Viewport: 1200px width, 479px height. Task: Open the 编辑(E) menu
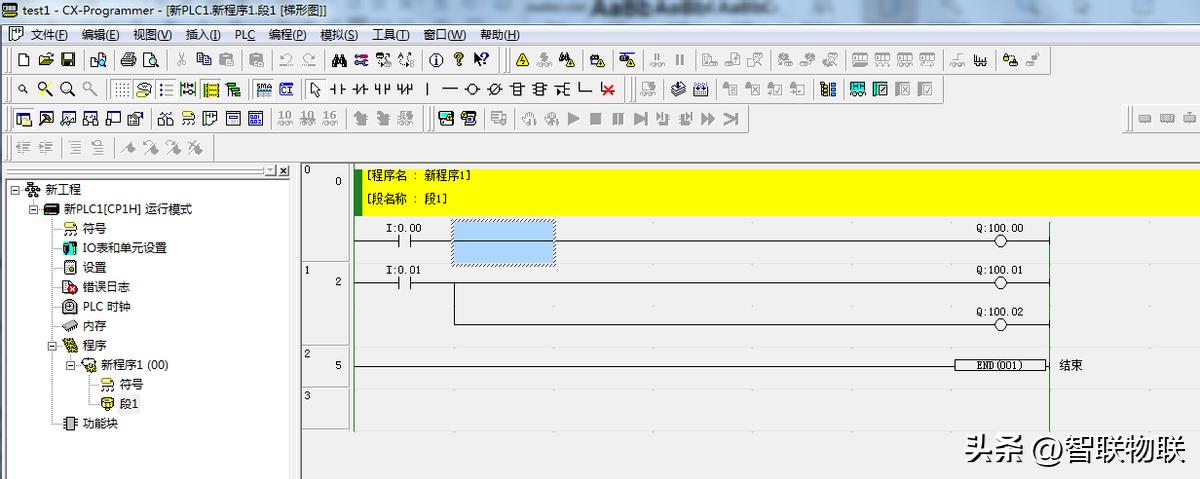click(x=101, y=34)
